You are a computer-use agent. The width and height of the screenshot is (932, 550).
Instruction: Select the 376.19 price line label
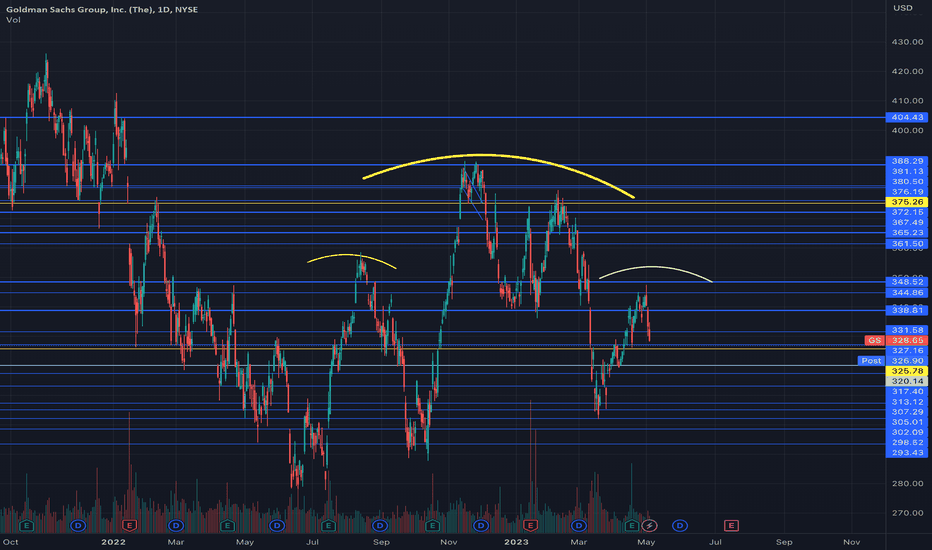coord(907,192)
